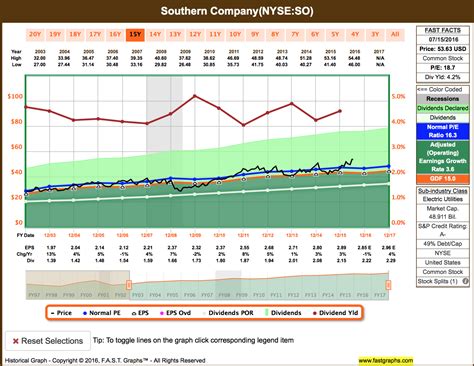Click the orange GDF 15.0 box
474x366 pixels.
point(443,179)
